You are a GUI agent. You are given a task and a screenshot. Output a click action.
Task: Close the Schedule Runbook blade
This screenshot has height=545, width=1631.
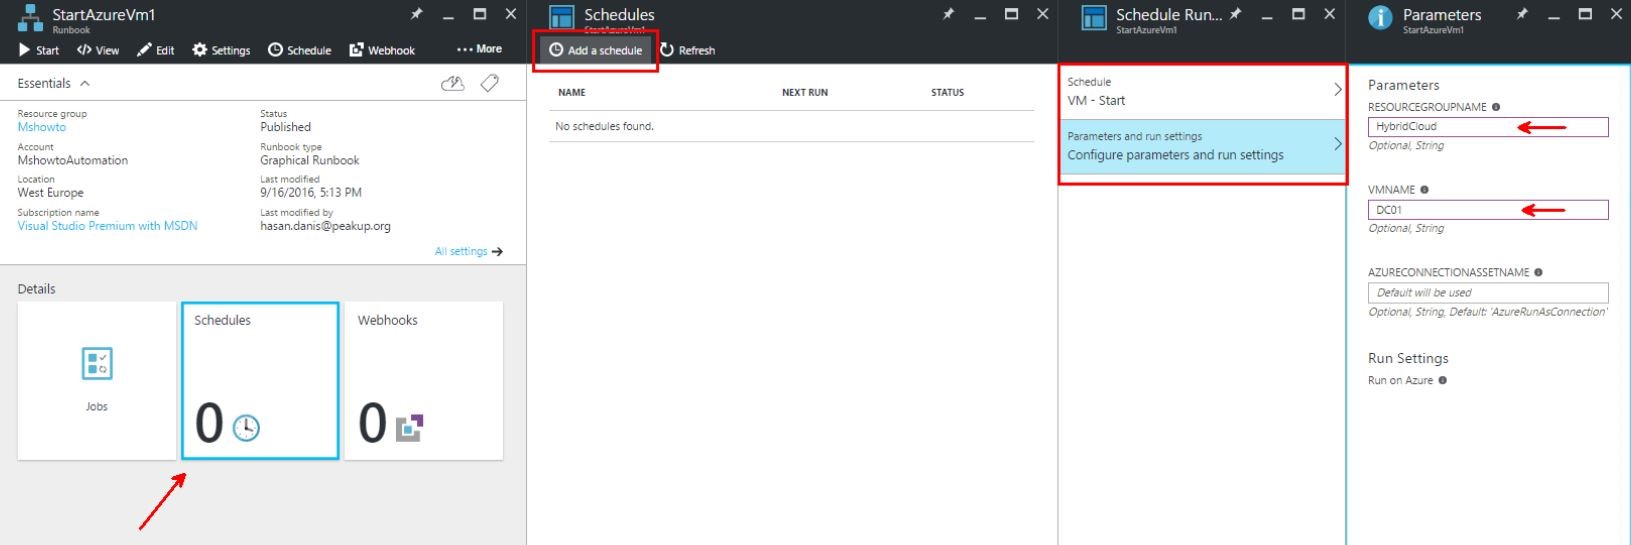1329,14
